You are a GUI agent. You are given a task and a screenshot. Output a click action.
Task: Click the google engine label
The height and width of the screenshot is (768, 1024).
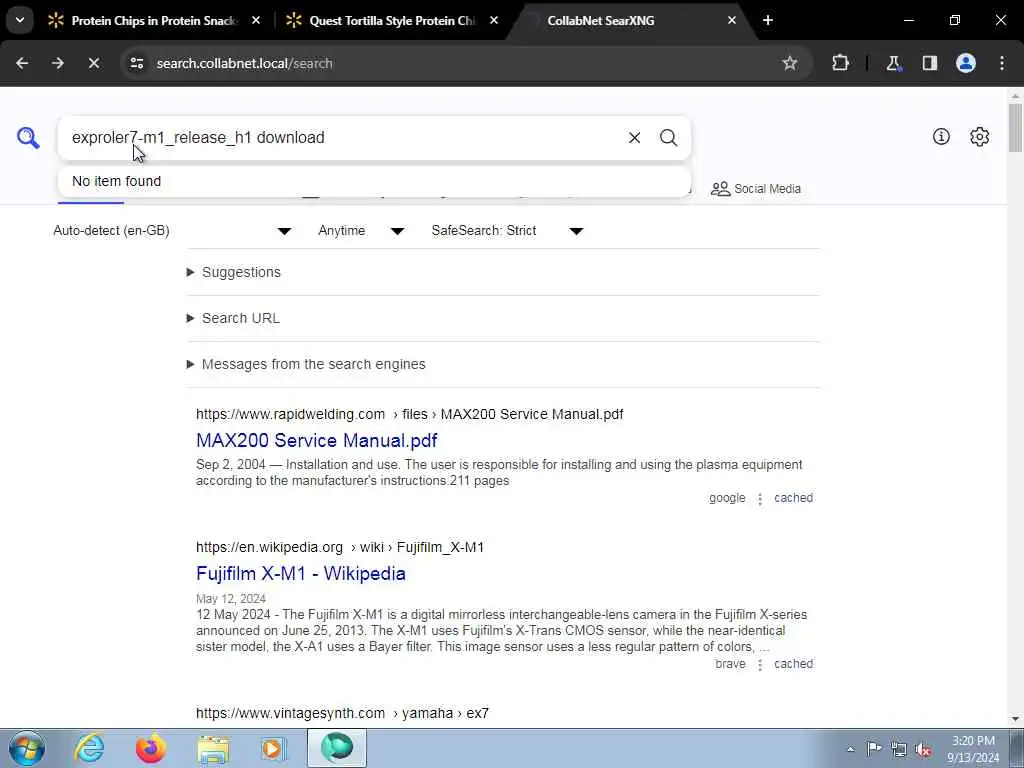coord(727,498)
